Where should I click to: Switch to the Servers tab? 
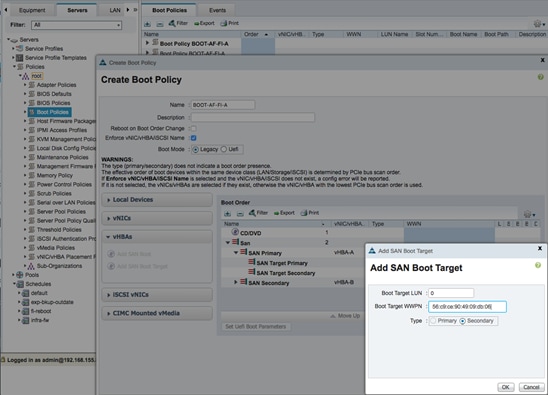77,10
